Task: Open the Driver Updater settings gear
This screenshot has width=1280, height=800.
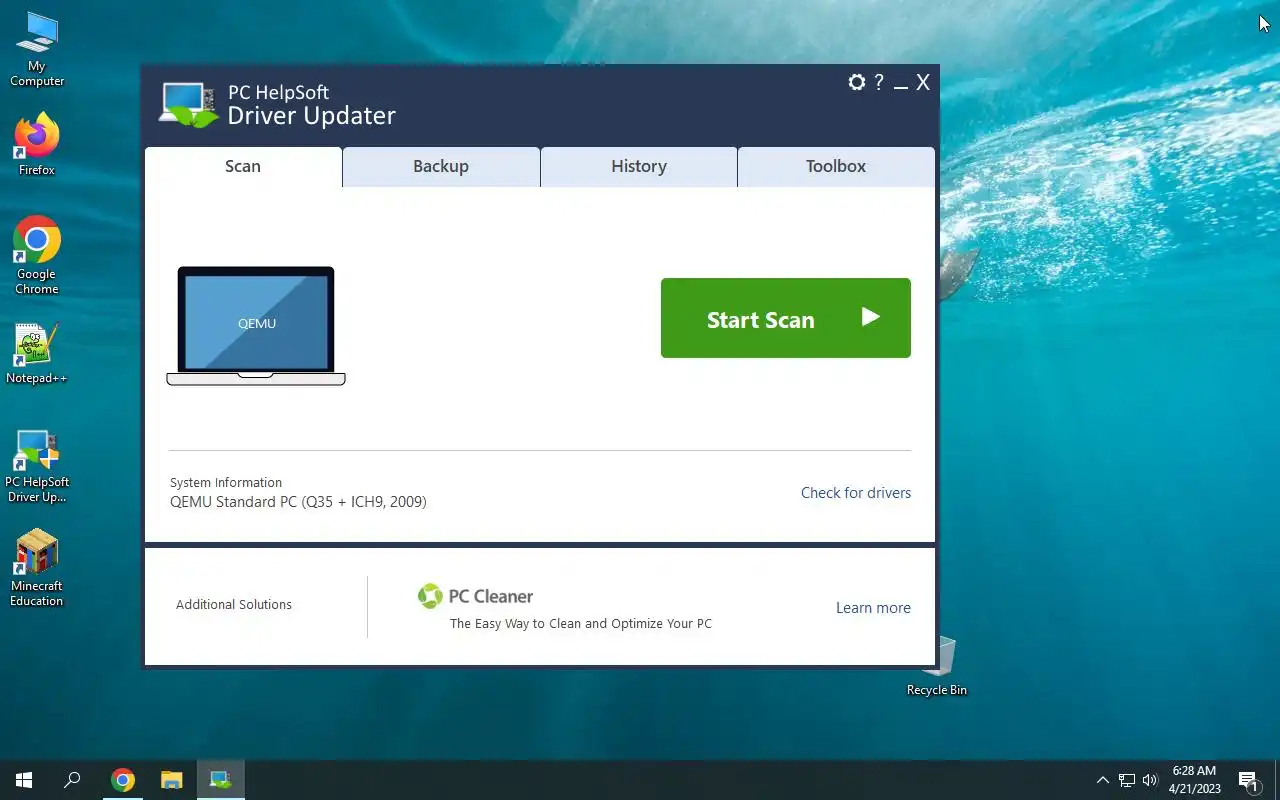Action: pos(856,82)
